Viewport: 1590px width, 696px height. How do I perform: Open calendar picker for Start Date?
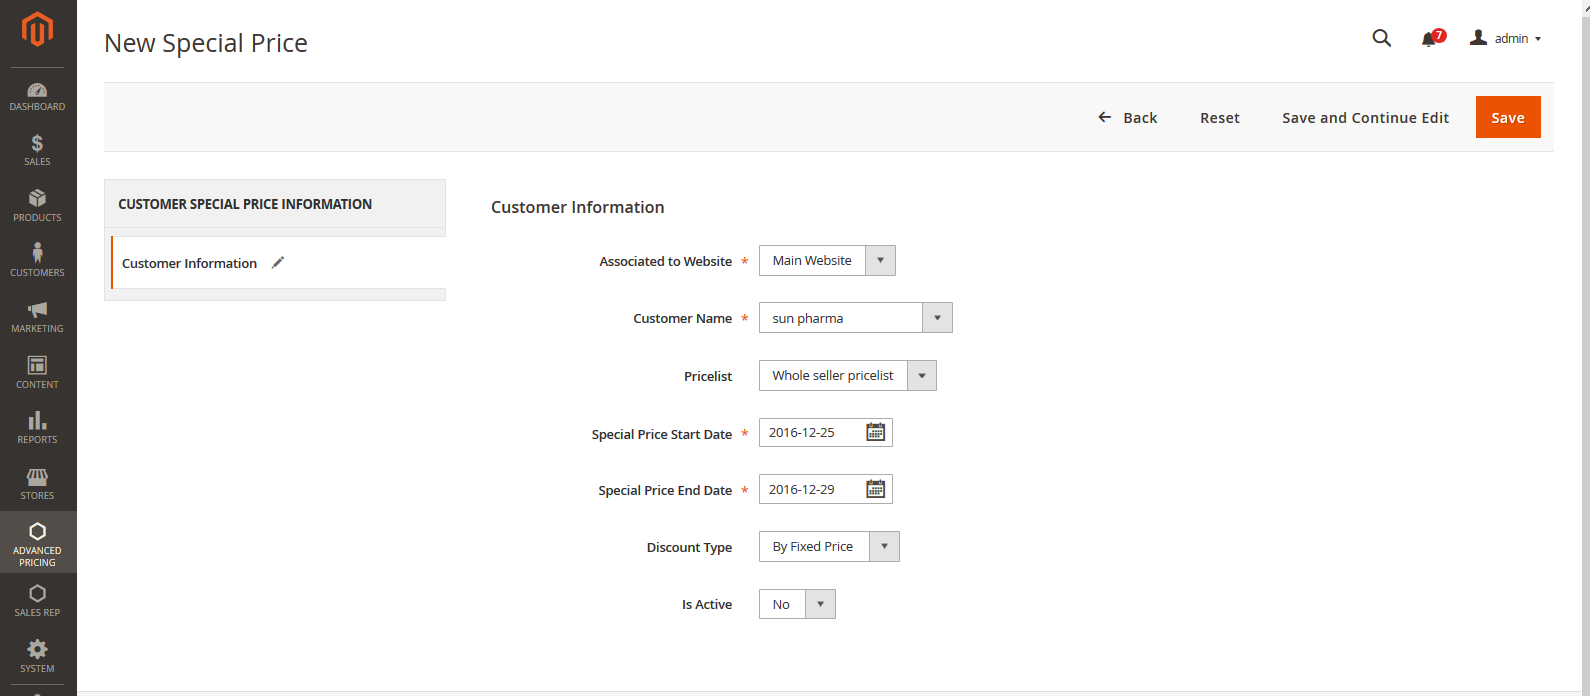[x=876, y=432]
